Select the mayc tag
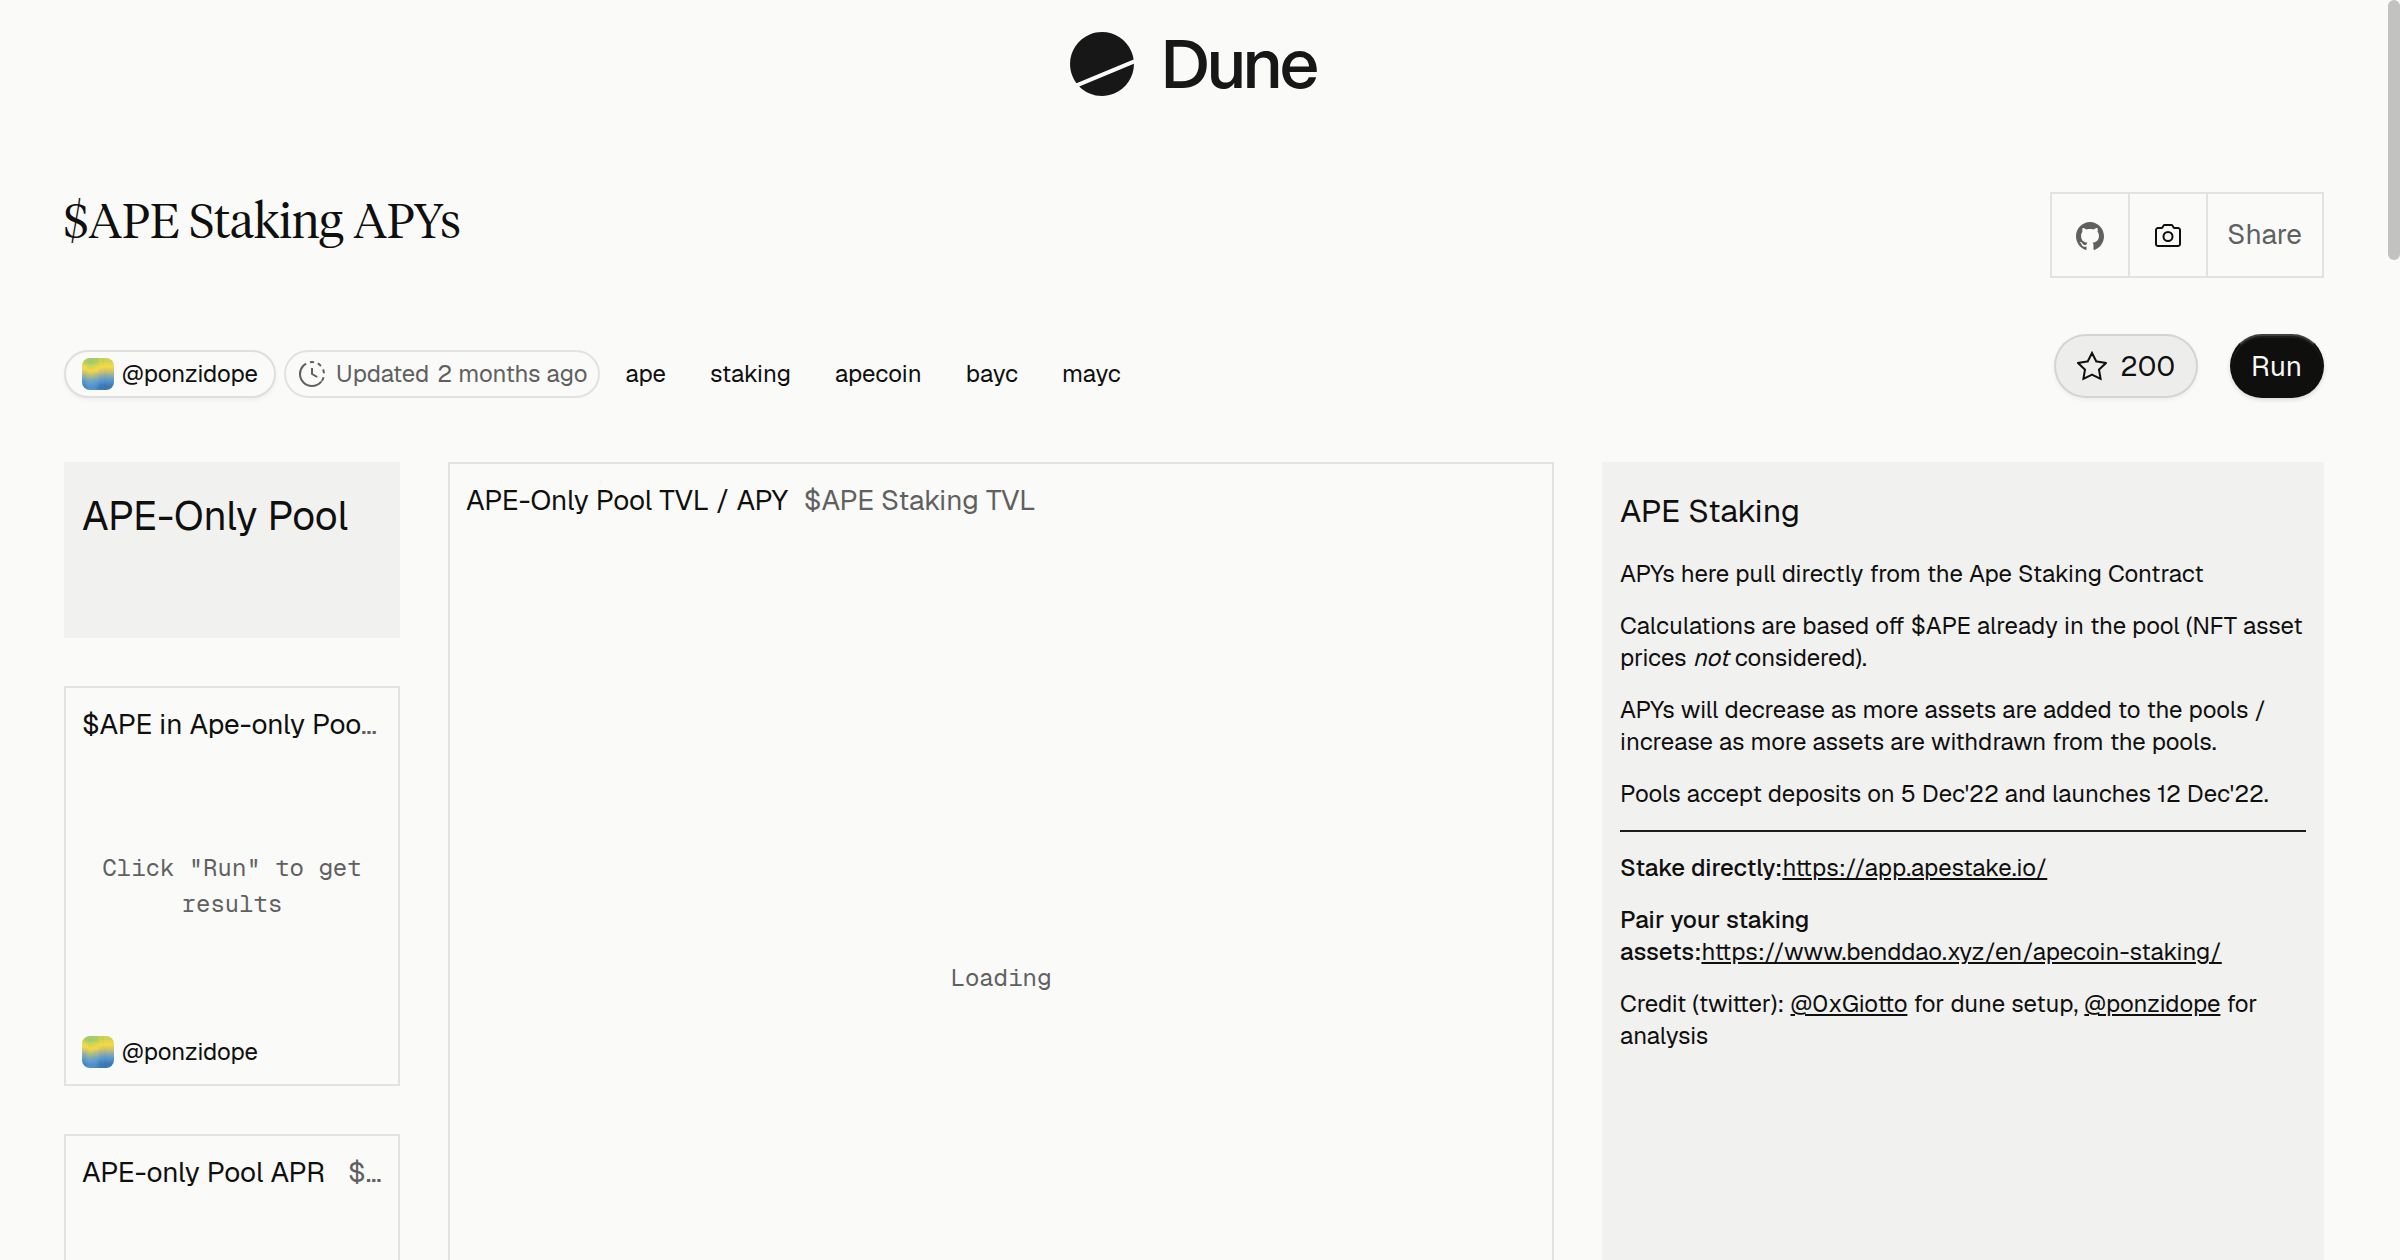Image resolution: width=2400 pixels, height=1260 pixels. 1091,374
